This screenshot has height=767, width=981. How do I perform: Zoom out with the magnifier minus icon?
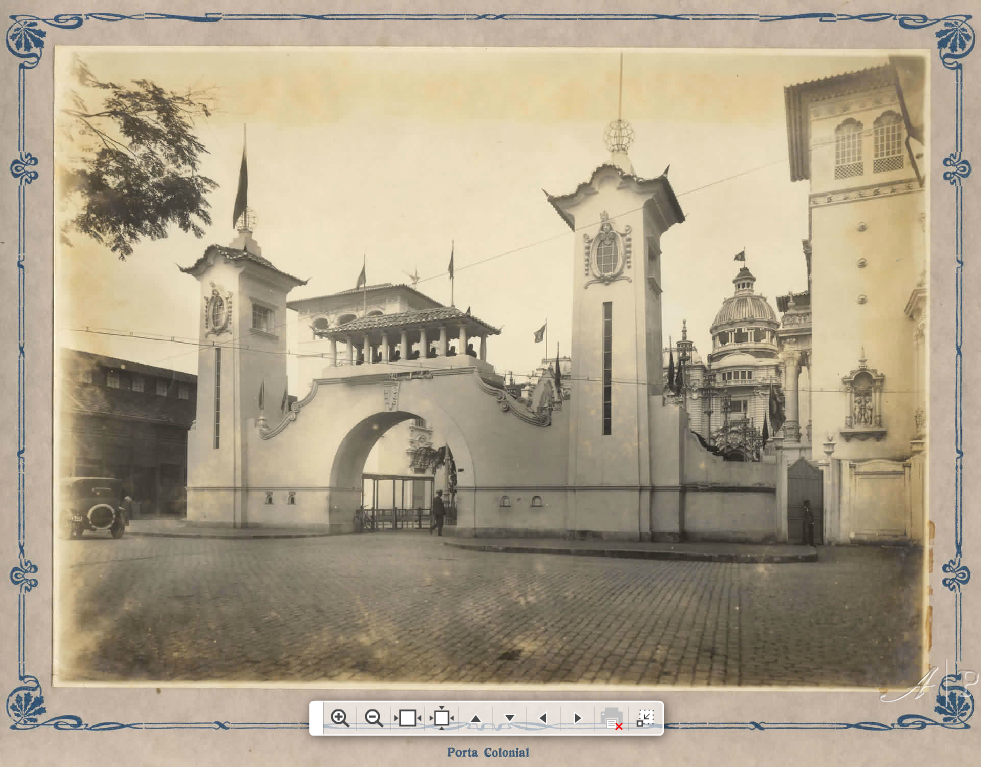coord(374,718)
